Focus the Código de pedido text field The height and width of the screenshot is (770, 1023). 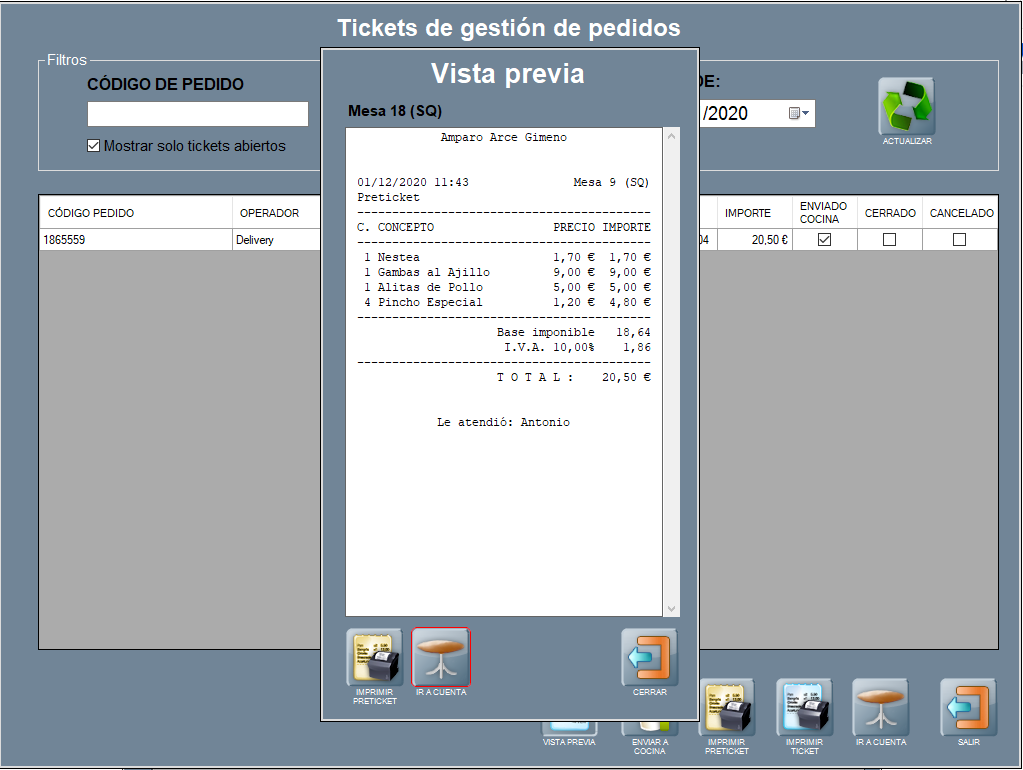[197, 114]
